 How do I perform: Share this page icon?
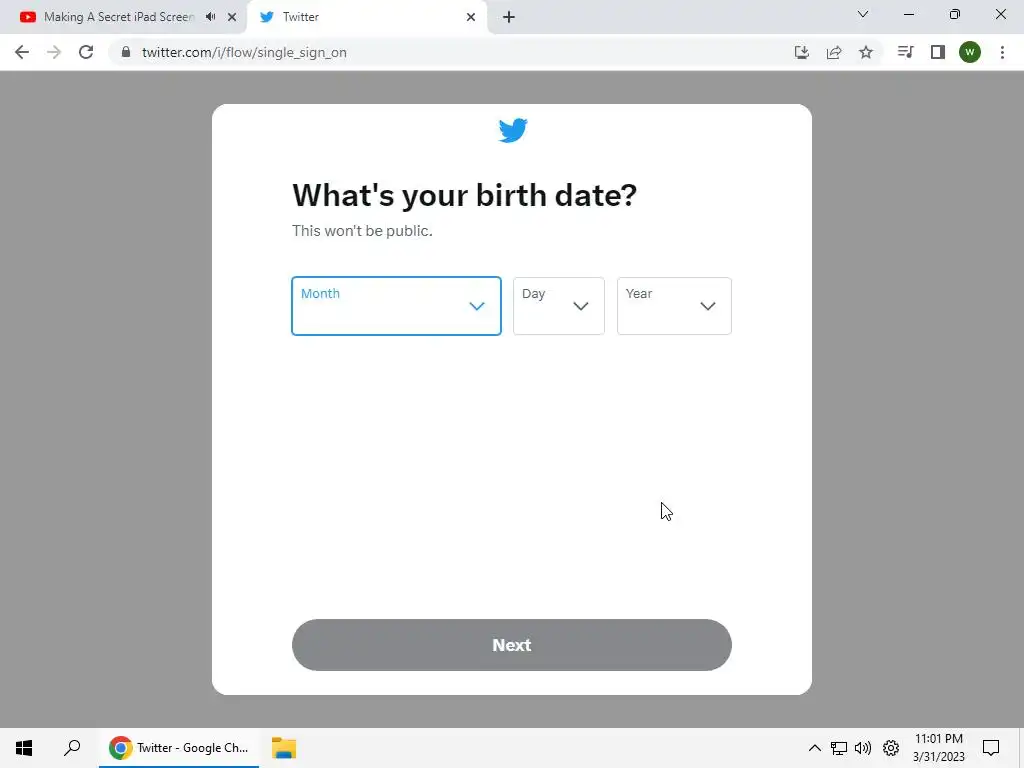834,52
